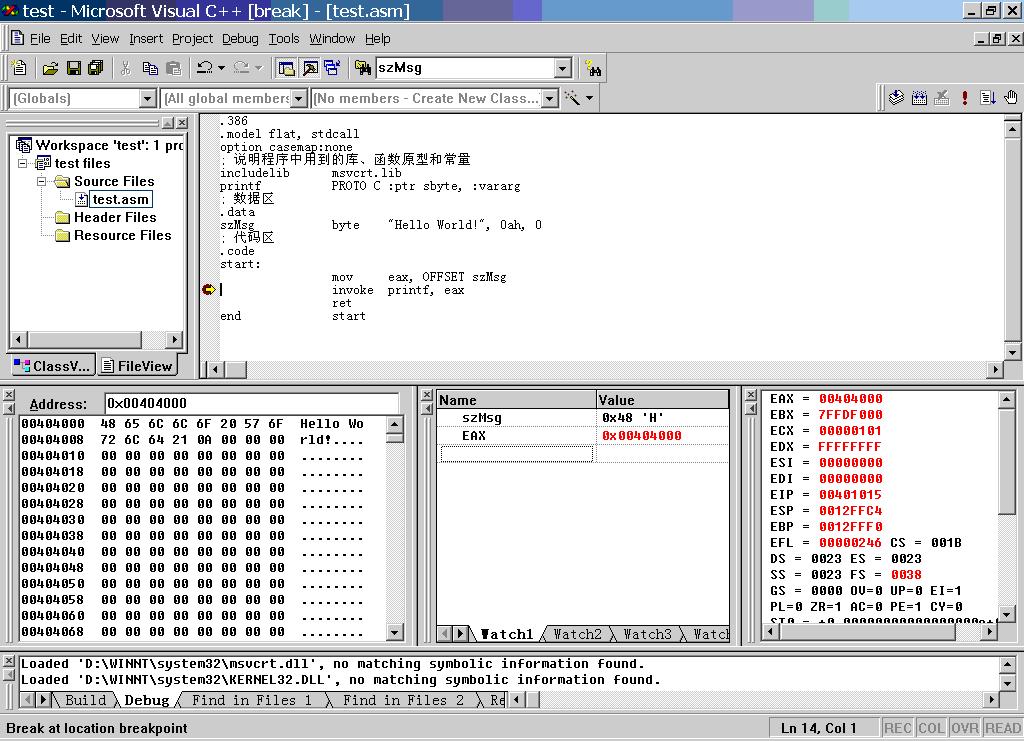Viewport: 1024px width, 741px height.
Task: Switch to the Build output tab
Action: pyautogui.click(x=86, y=700)
